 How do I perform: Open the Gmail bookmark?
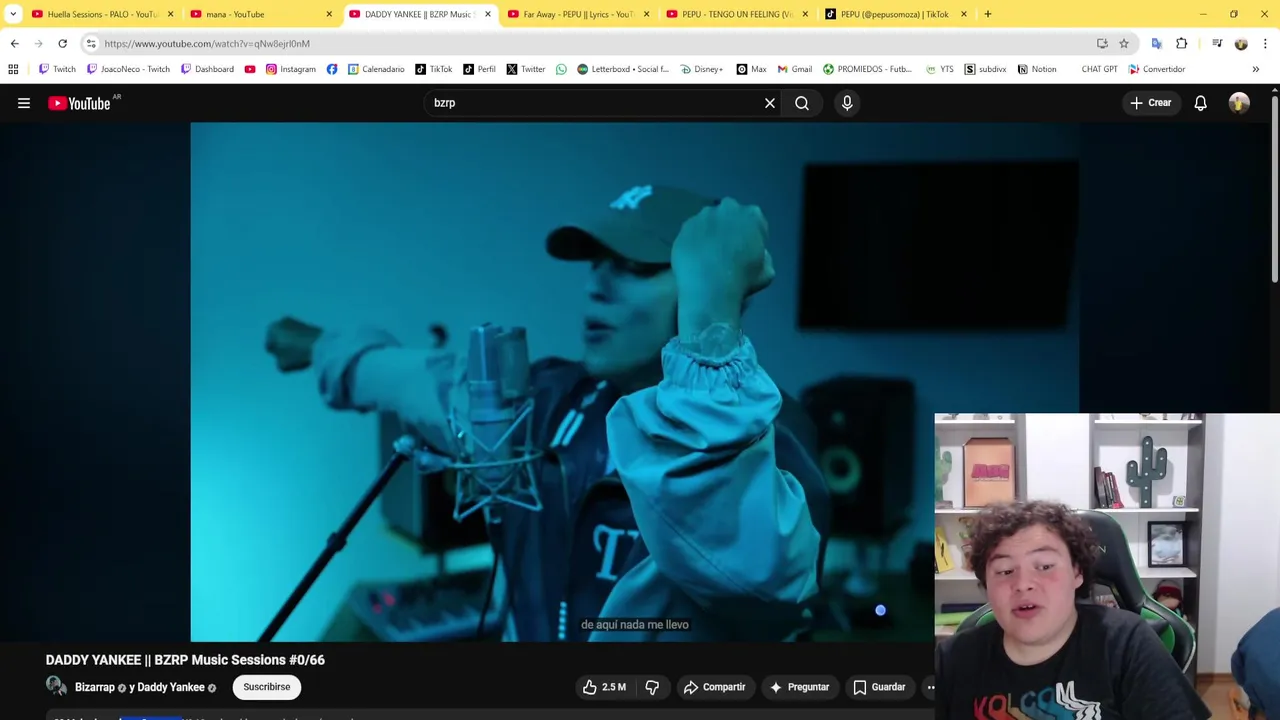pyautogui.click(x=794, y=69)
